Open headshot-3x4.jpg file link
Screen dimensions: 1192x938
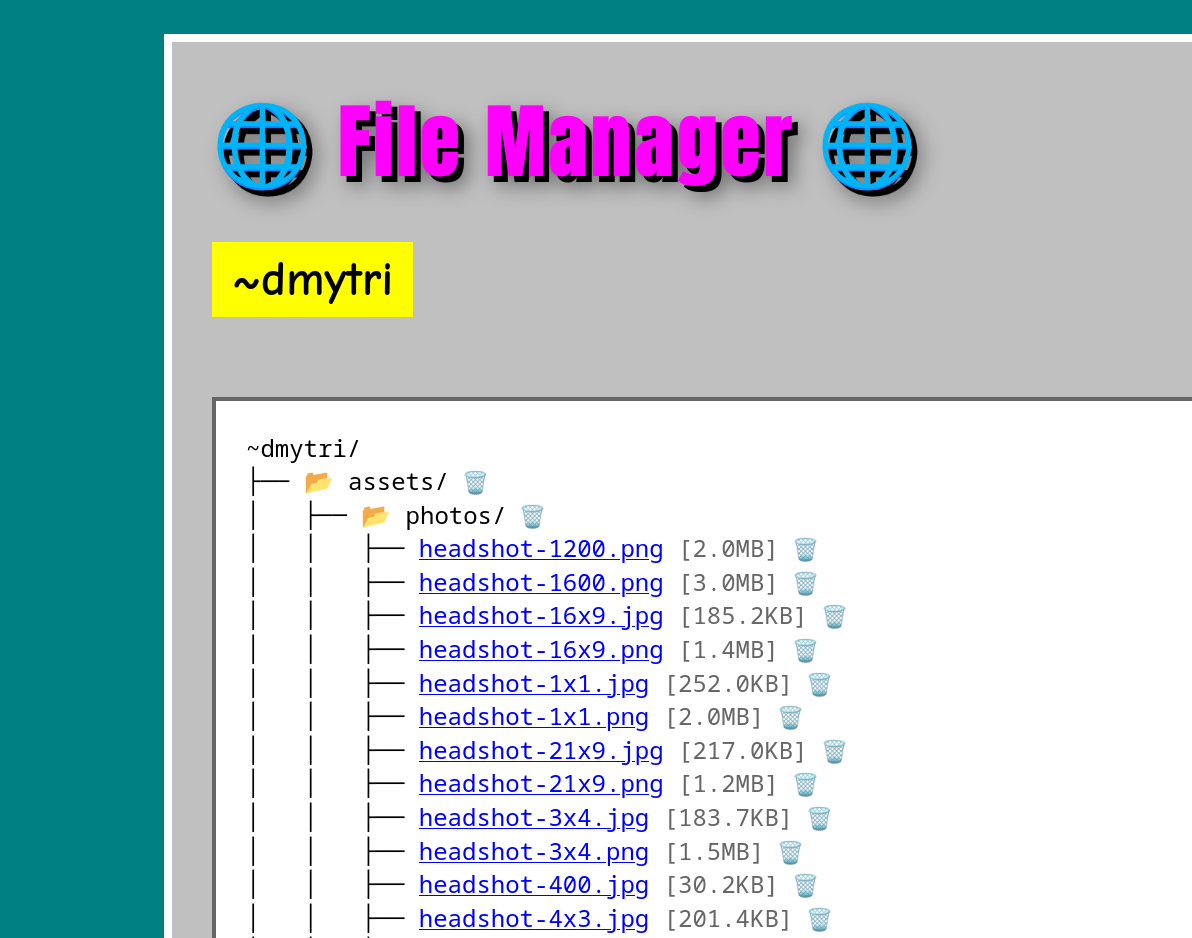[533, 818]
